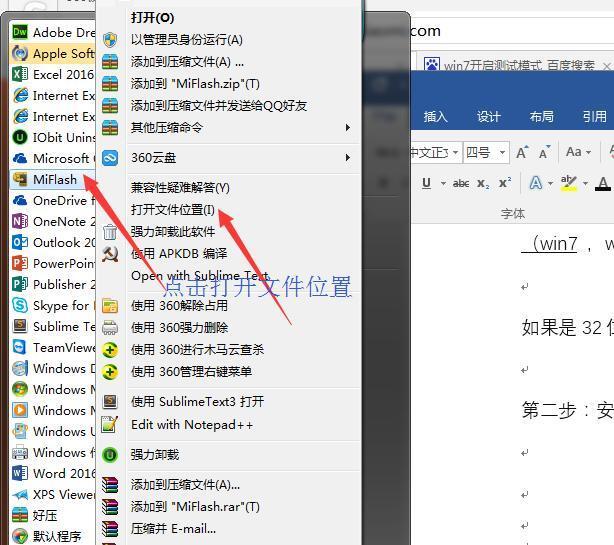Select 使用 360解除占用
The image size is (614, 545).
[x=179, y=305]
